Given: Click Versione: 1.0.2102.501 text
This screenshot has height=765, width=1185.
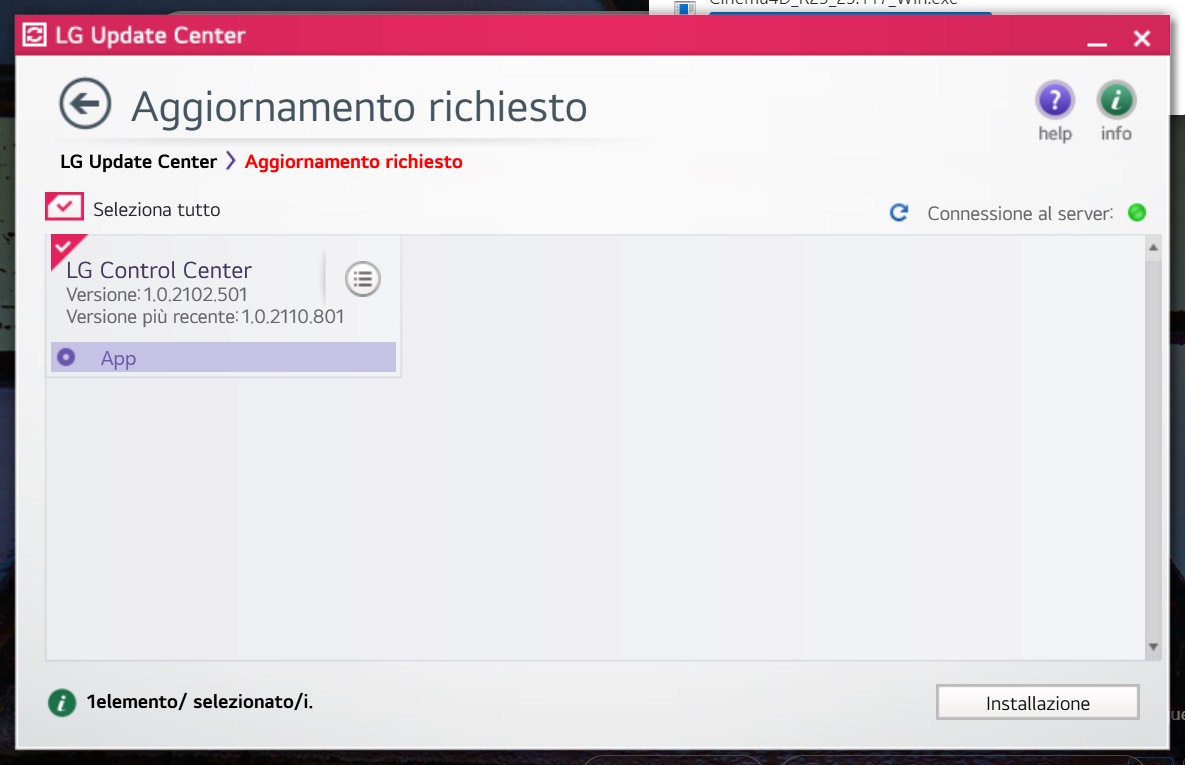Looking at the screenshot, I should [x=156, y=294].
